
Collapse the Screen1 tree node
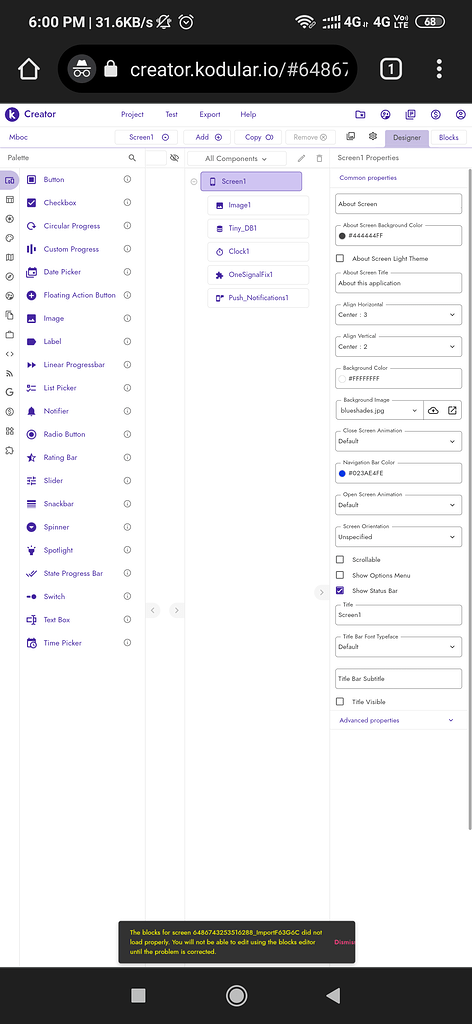coord(194,182)
